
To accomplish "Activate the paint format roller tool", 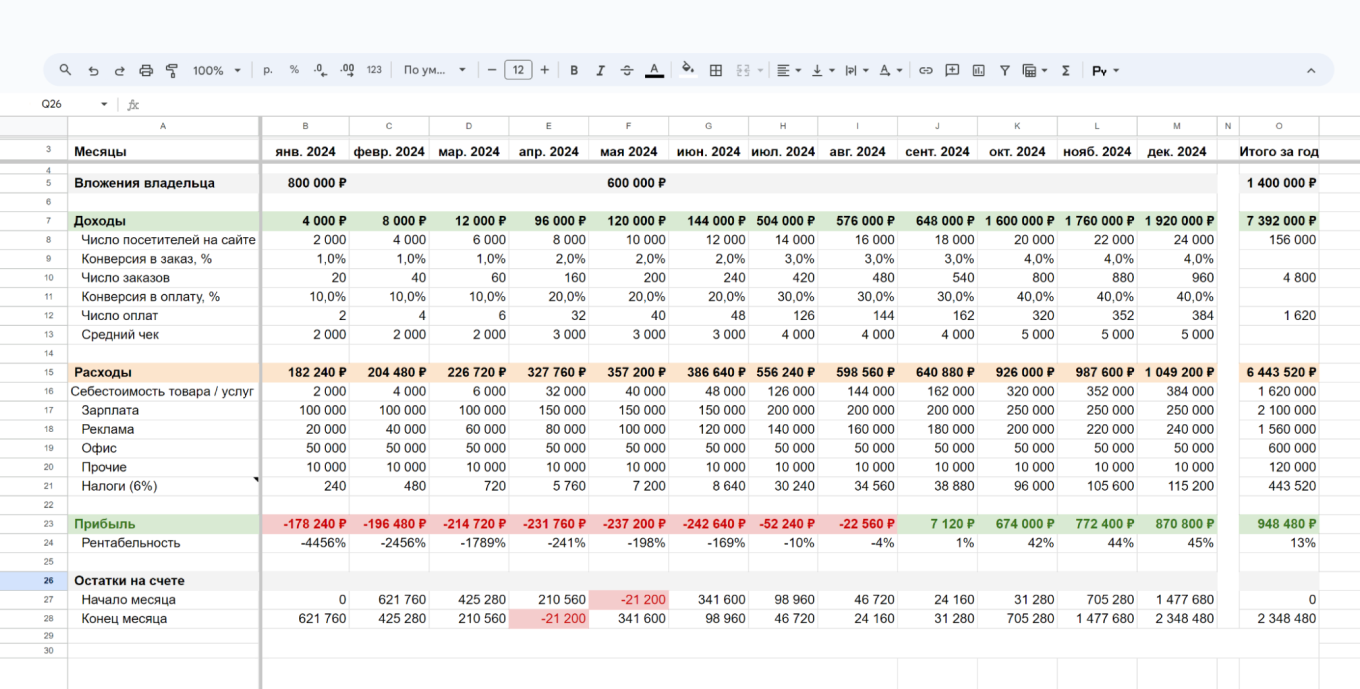I will 172,70.
